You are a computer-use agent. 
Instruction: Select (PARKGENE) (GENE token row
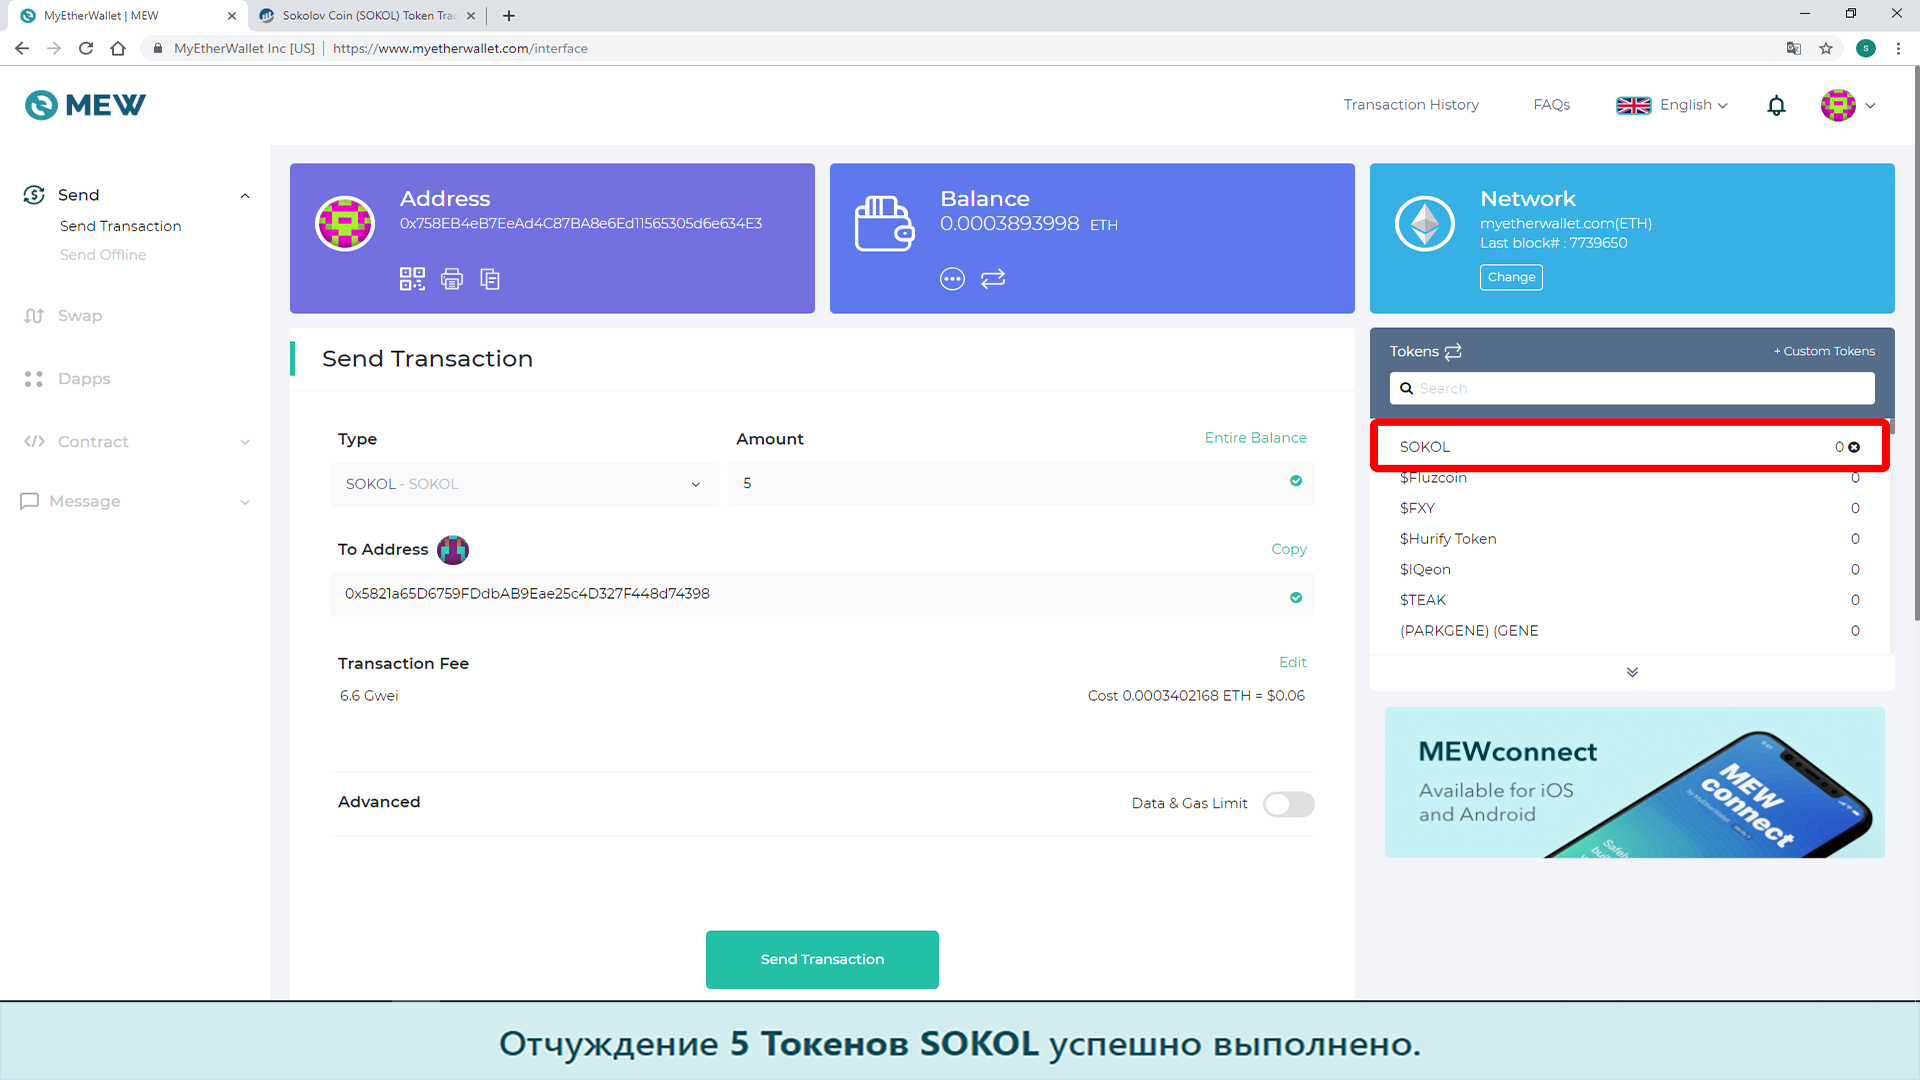[x=1630, y=631]
